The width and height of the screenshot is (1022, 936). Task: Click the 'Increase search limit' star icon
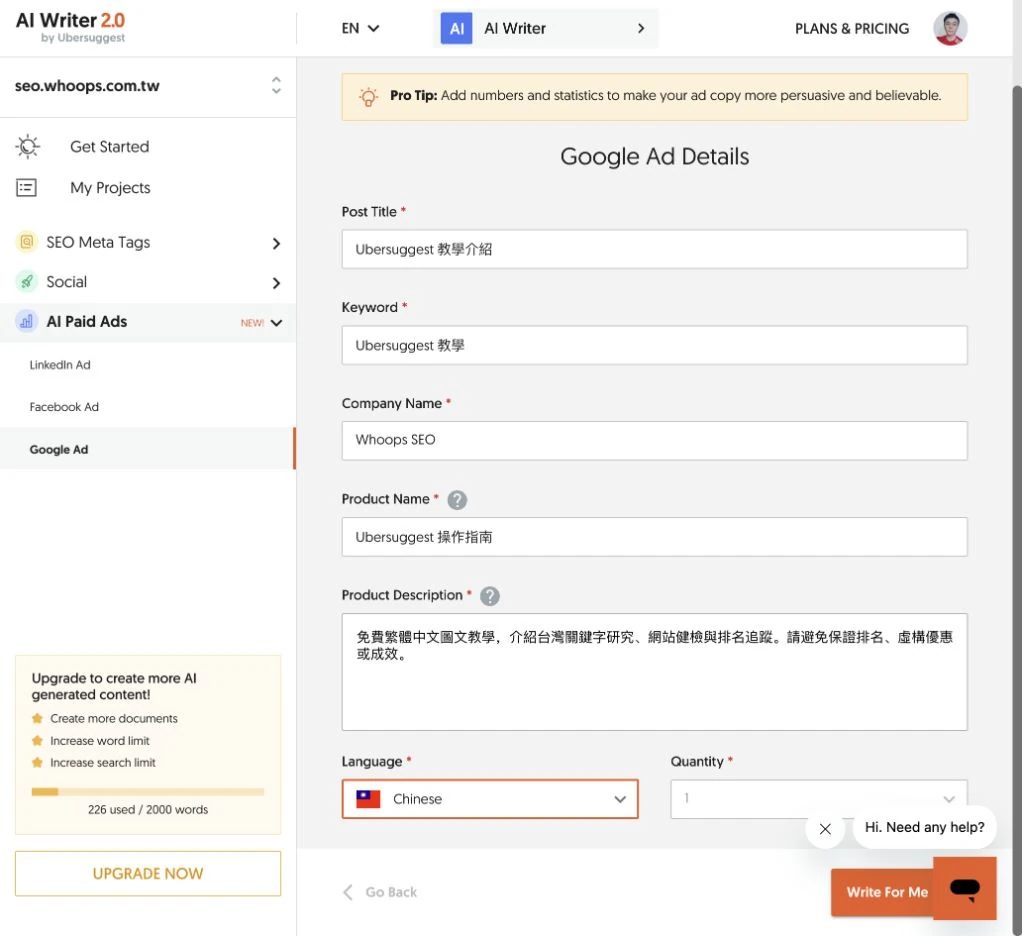tap(37, 762)
